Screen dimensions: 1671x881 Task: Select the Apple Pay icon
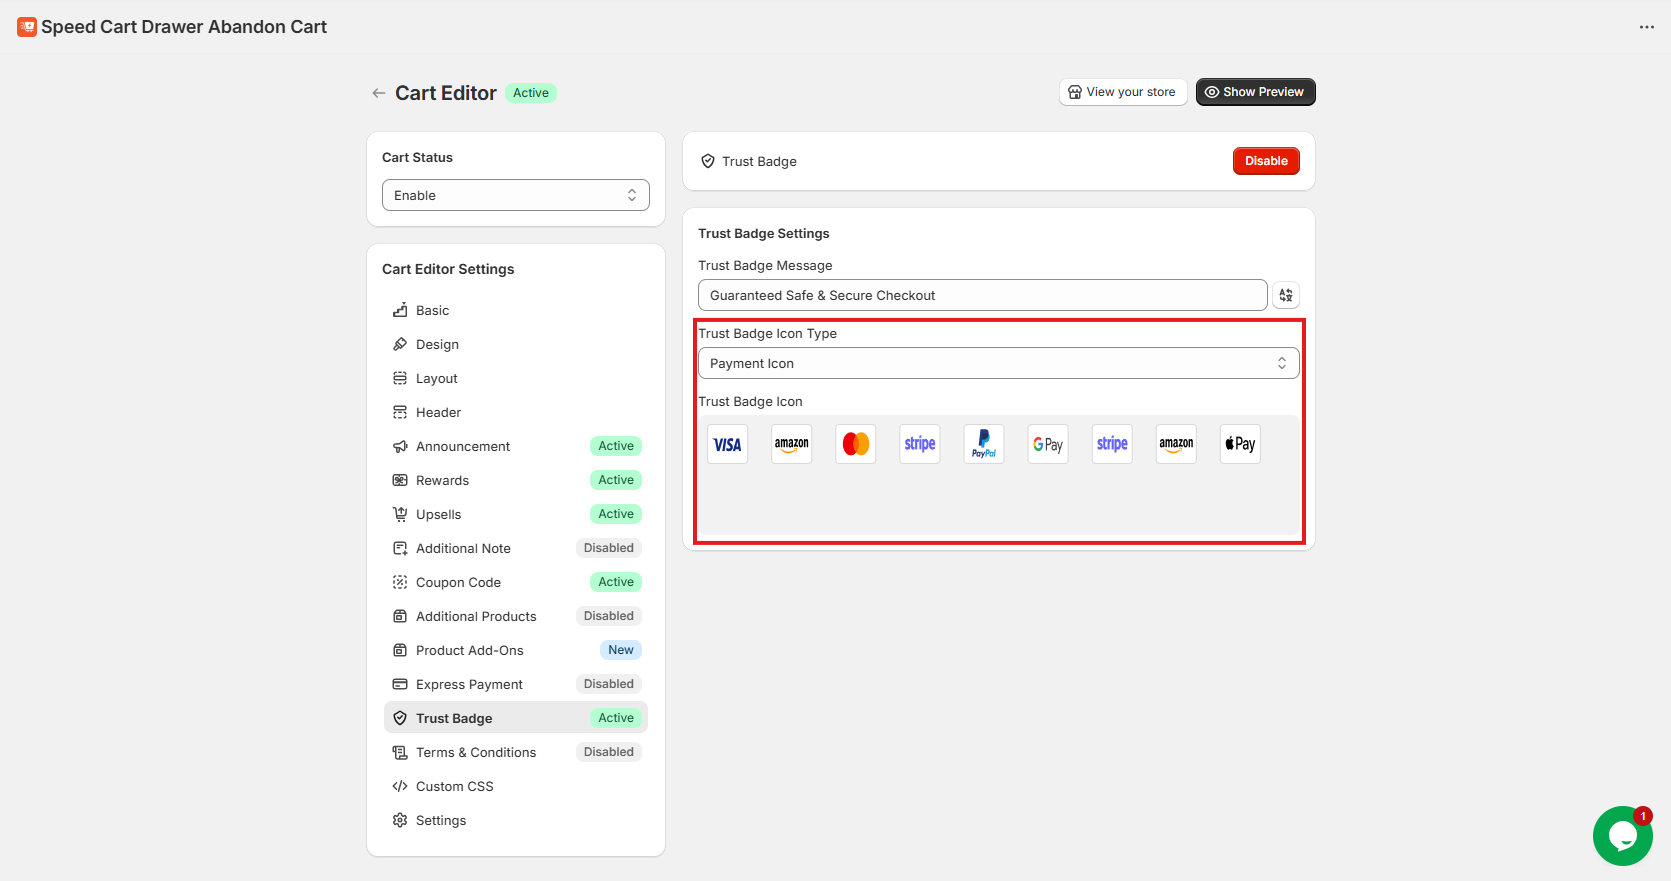pos(1240,444)
